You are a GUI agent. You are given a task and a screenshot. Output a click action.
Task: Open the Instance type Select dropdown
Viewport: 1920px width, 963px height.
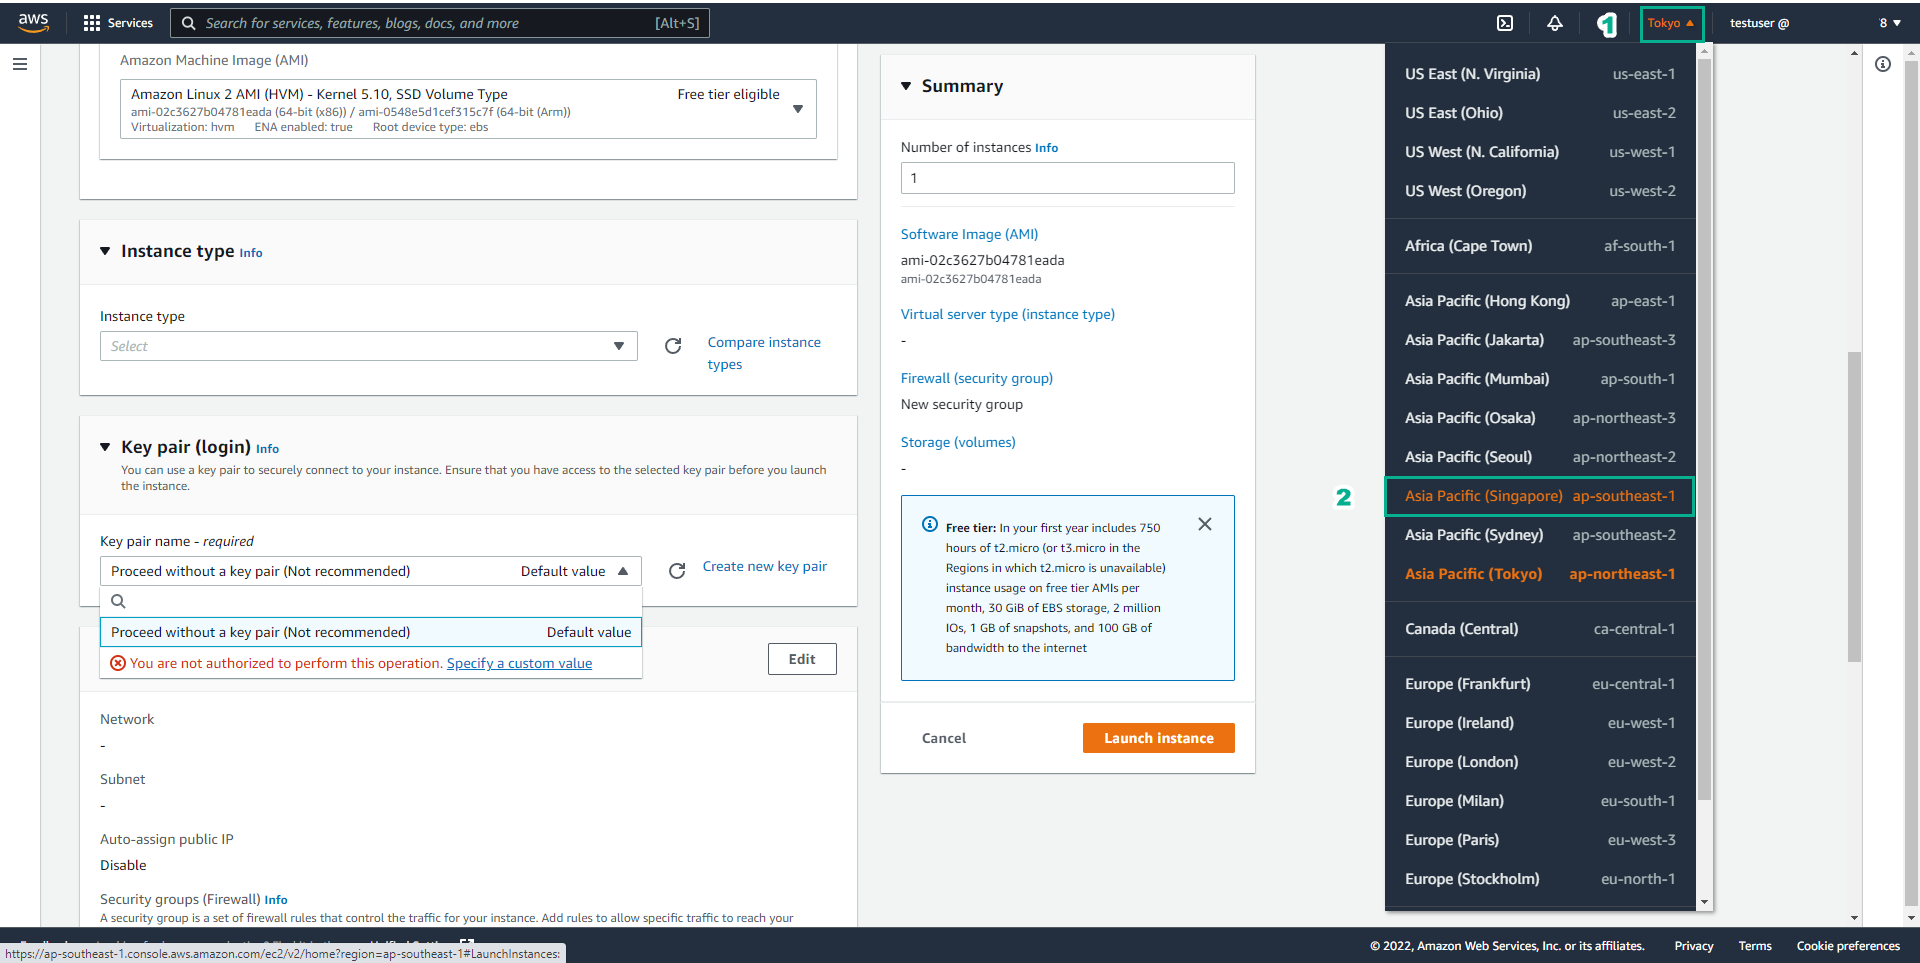pyautogui.click(x=369, y=346)
